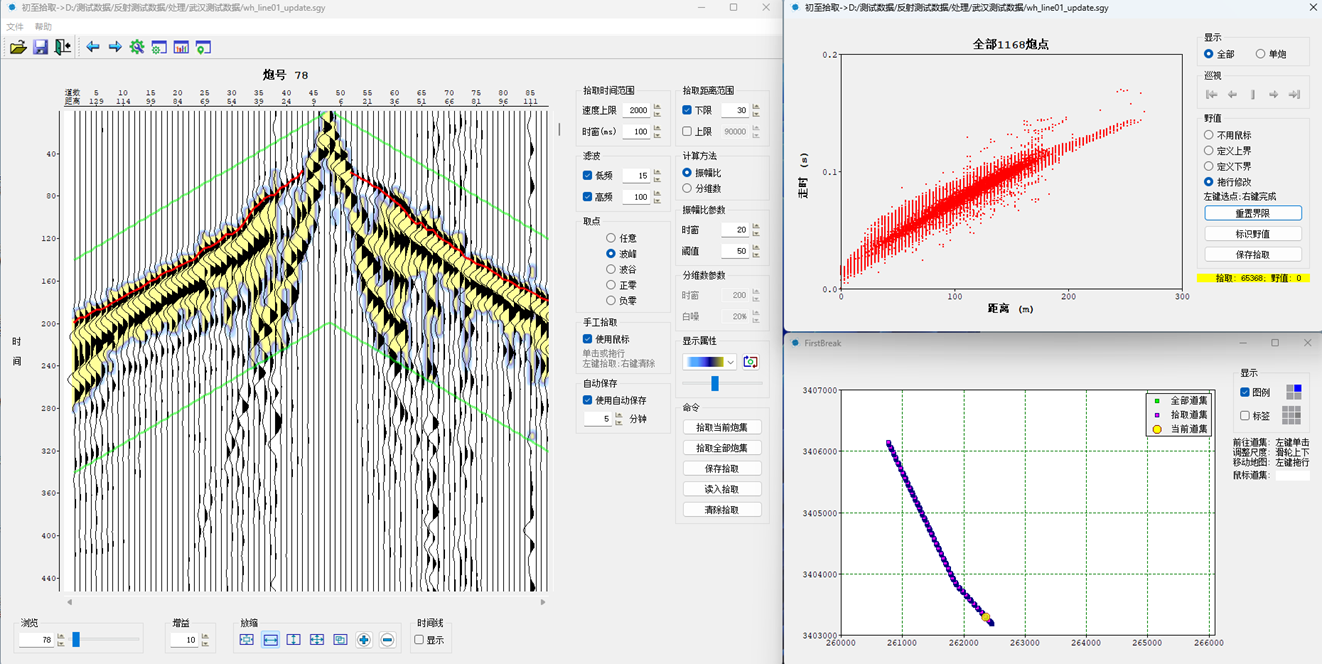The image size is (1322, 664).
Task: Open the 文件 menu
Action: tap(15, 27)
